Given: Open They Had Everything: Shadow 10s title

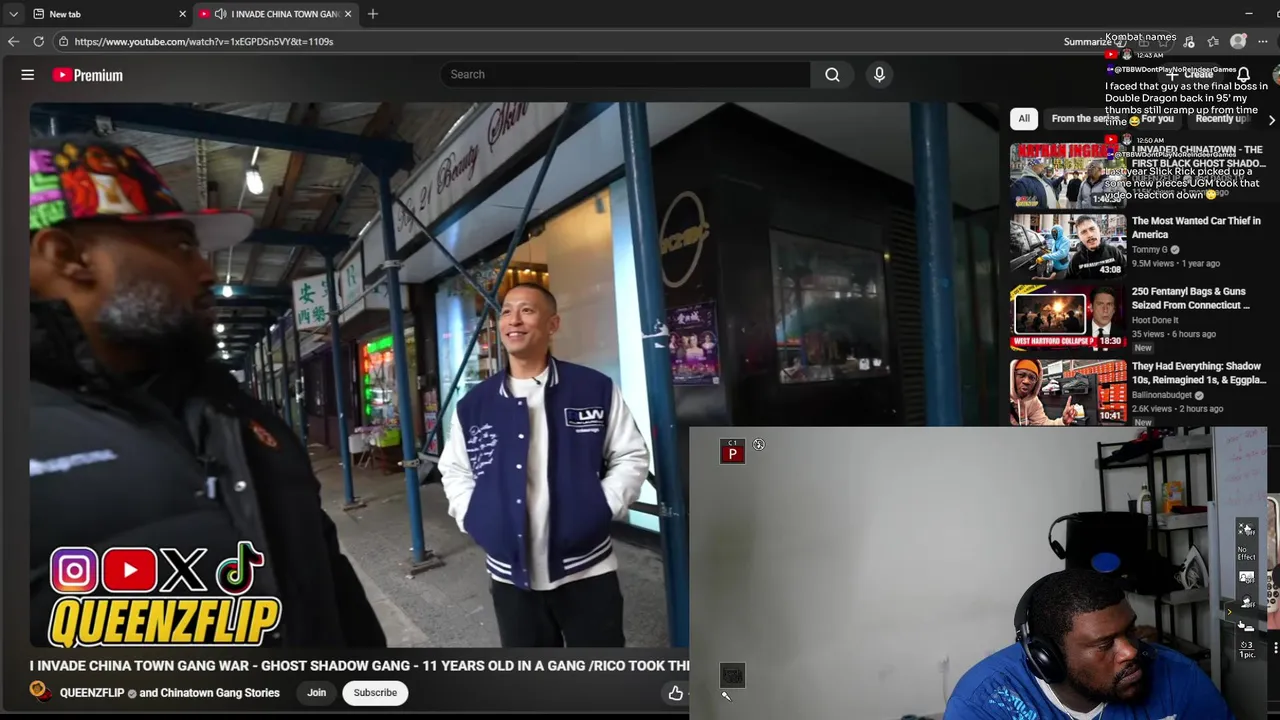Looking at the screenshot, I should [x=1199, y=373].
